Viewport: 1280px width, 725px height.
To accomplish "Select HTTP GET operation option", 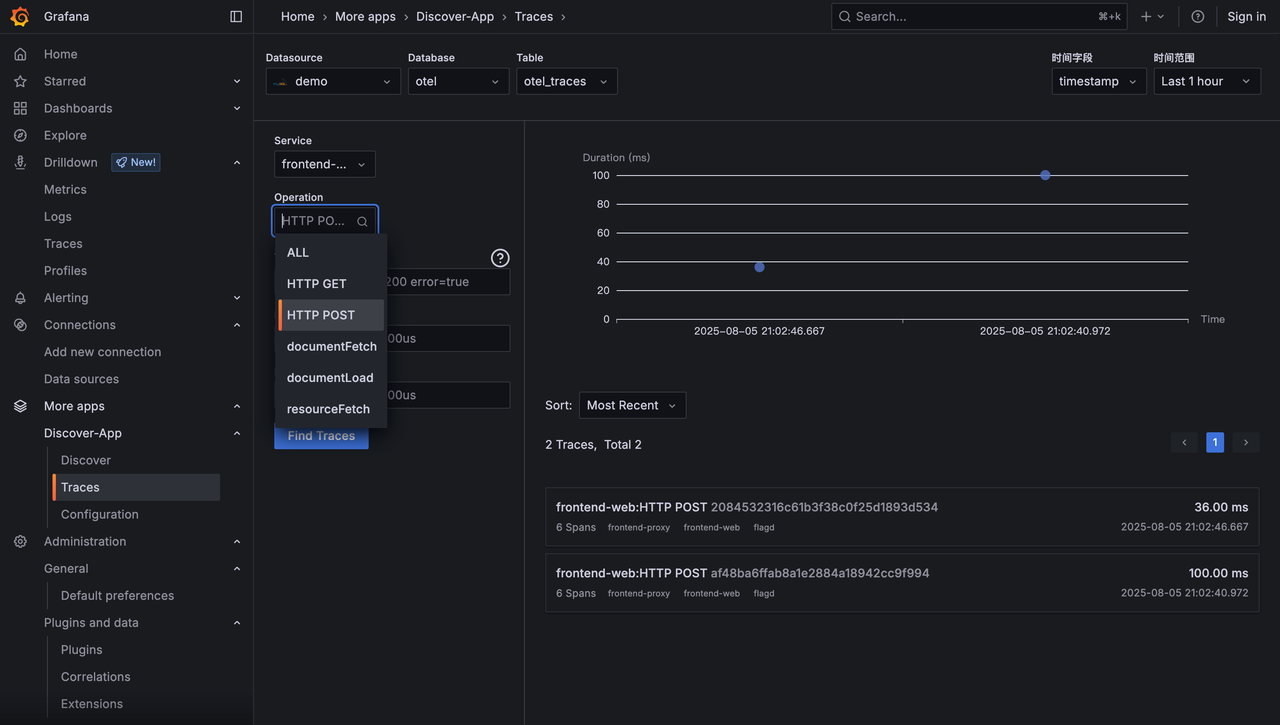I will click(x=331, y=284).
